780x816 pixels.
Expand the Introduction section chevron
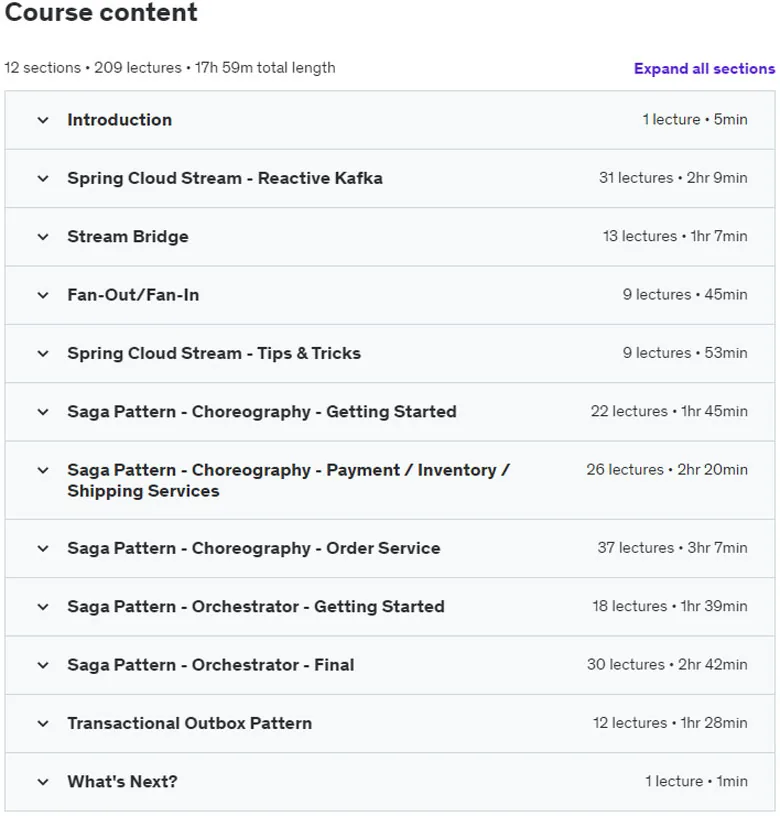click(x=43, y=120)
